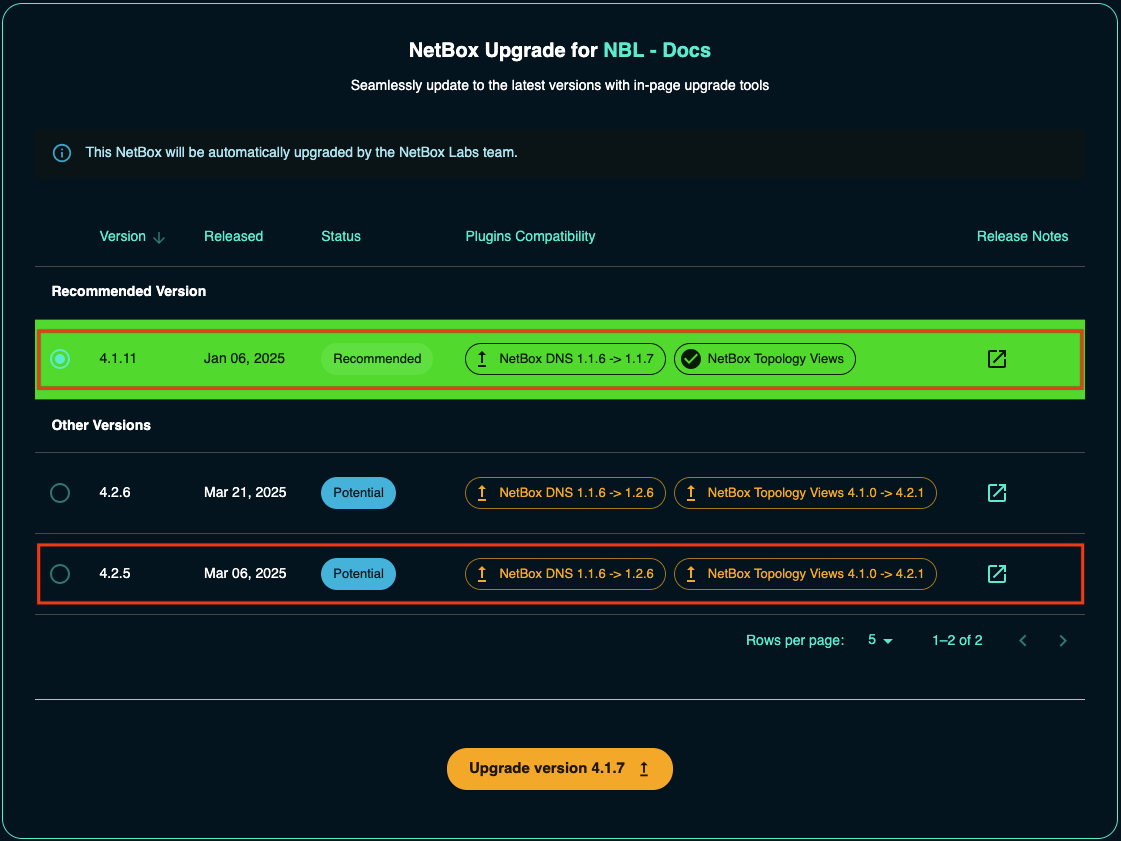This screenshot has width=1121, height=841.
Task: Click the NBL - Docs title link
Action: pyautogui.click(x=656, y=51)
